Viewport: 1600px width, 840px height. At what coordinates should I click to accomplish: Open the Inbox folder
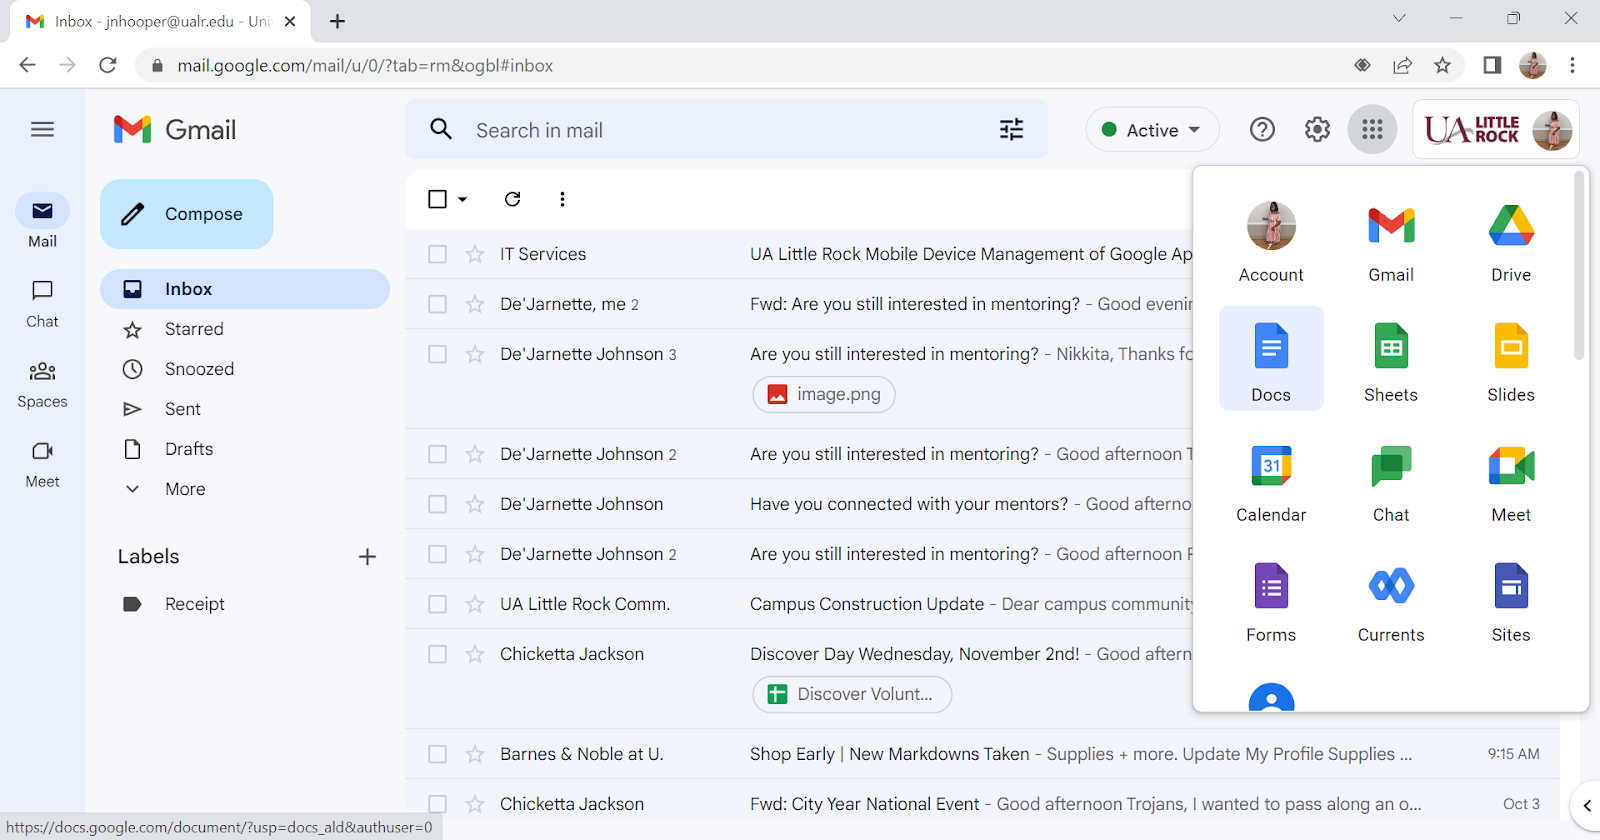coord(245,289)
